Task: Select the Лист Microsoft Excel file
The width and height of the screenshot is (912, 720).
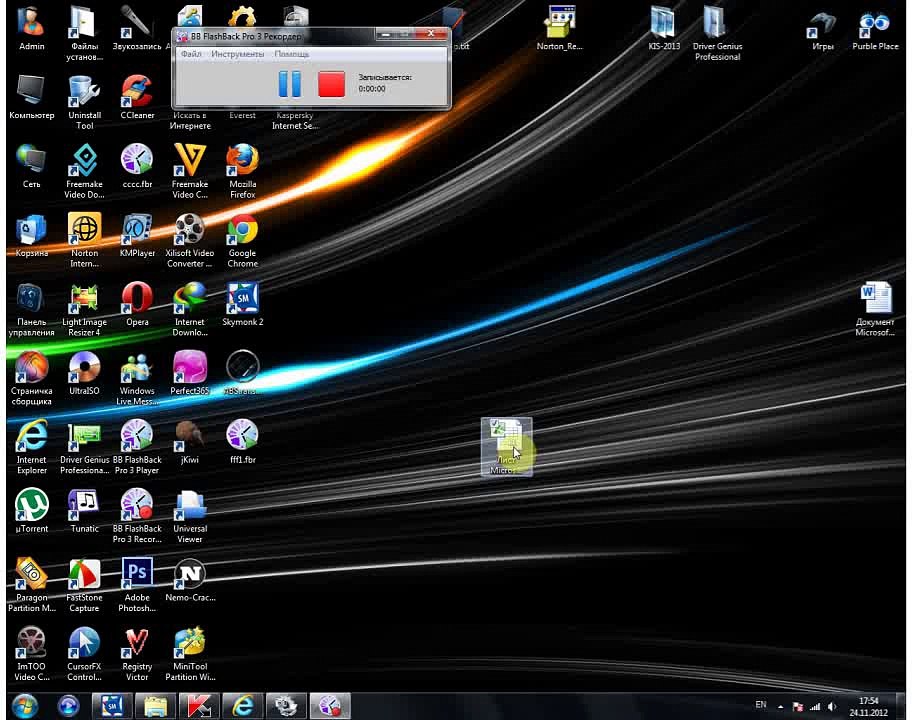Action: click(x=506, y=447)
